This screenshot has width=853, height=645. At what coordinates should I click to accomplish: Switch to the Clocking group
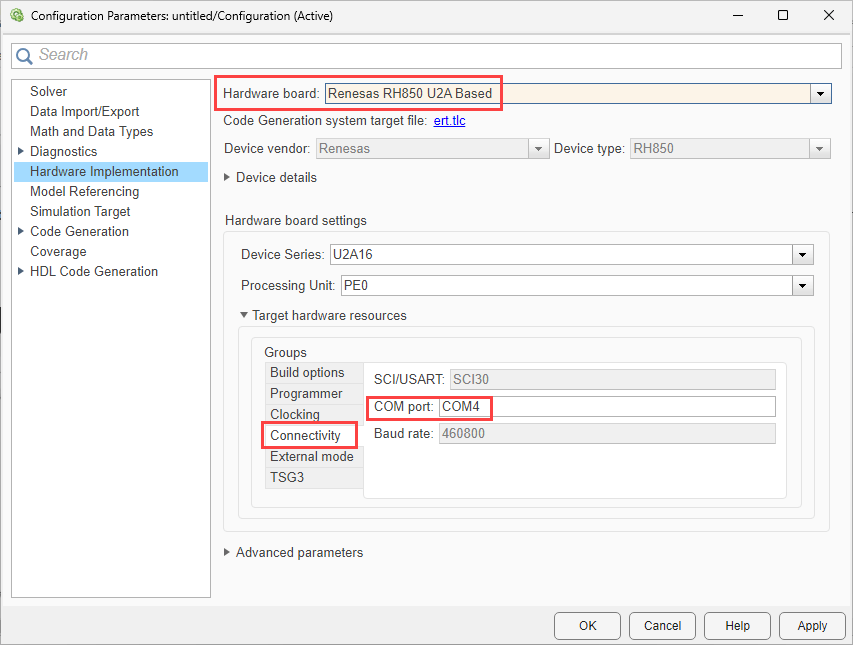pos(295,415)
